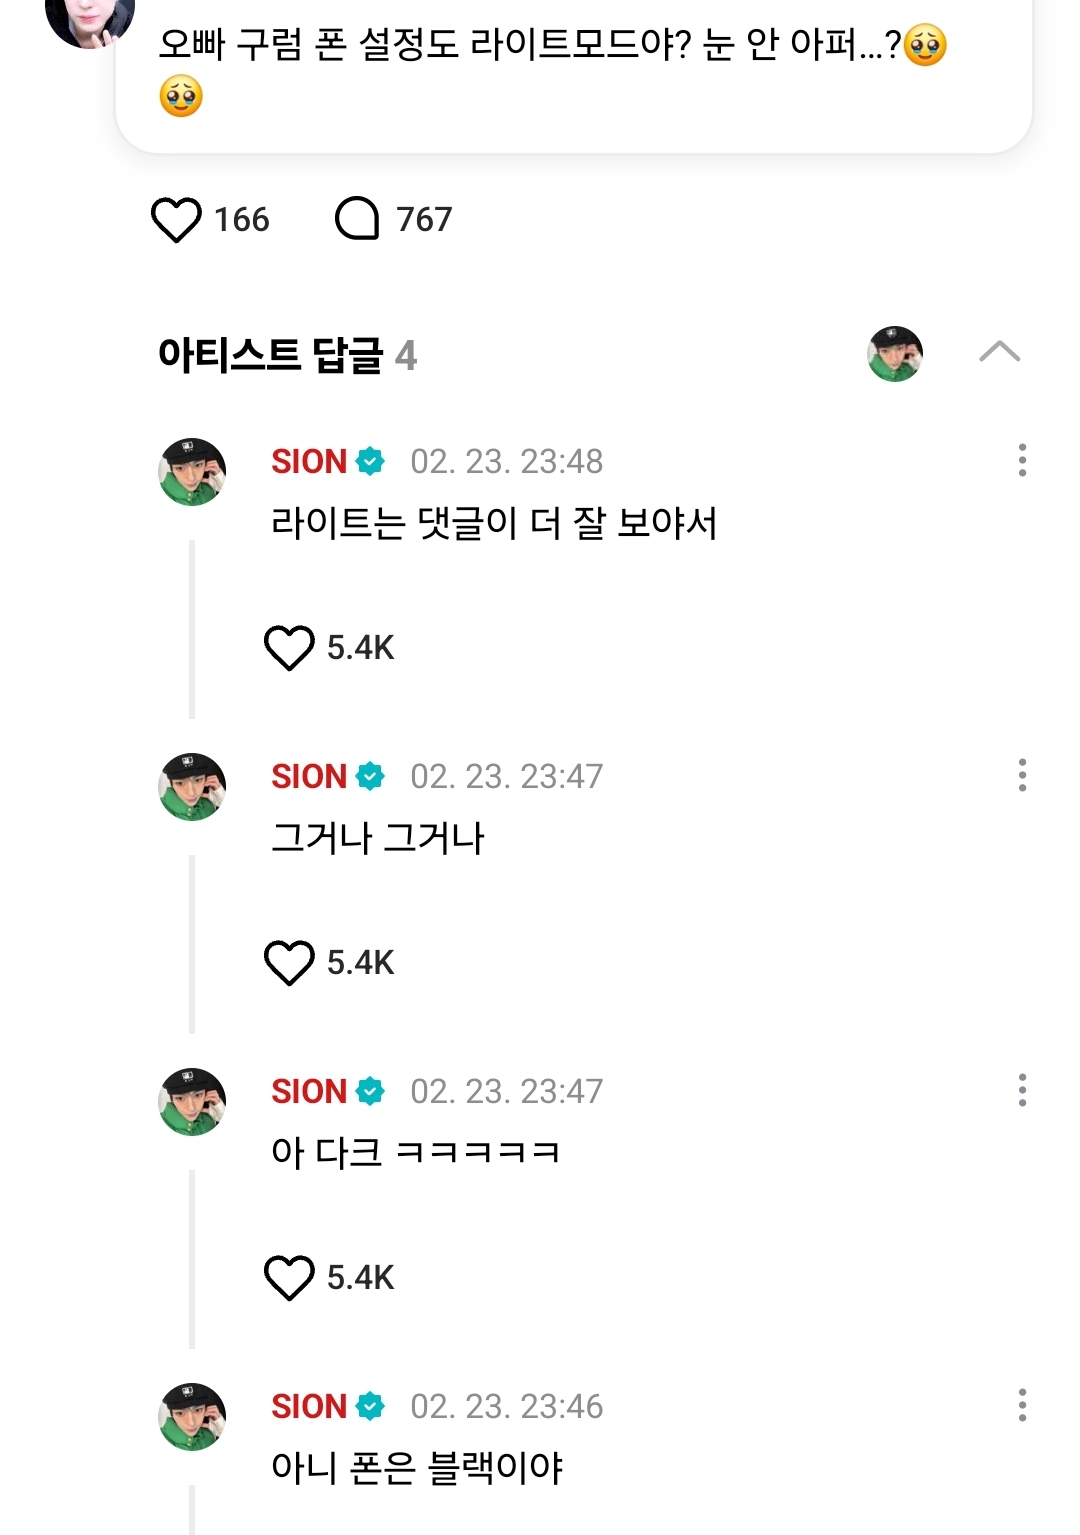Like SION's reply saying 아 다크 ㅋㅋㅋㅋㅋ
Screen dimensions: 1080x1535
coord(289,1278)
